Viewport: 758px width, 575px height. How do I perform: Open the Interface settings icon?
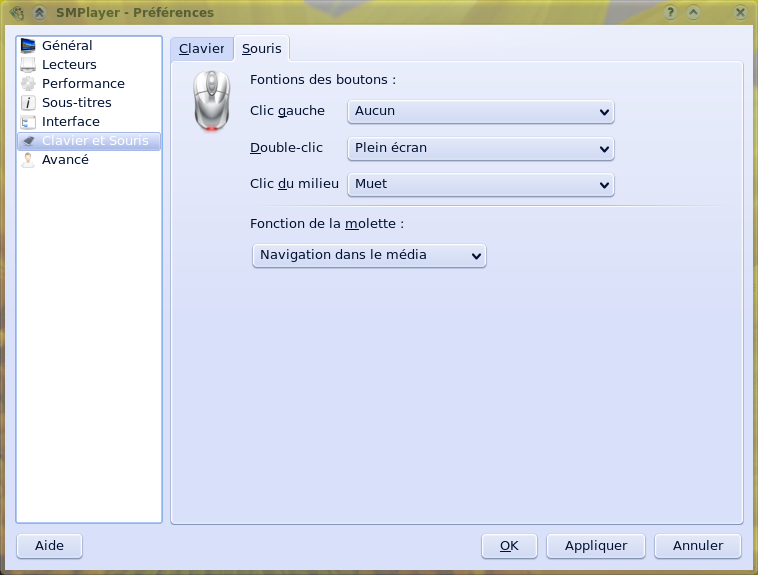(x=28, y=122)
